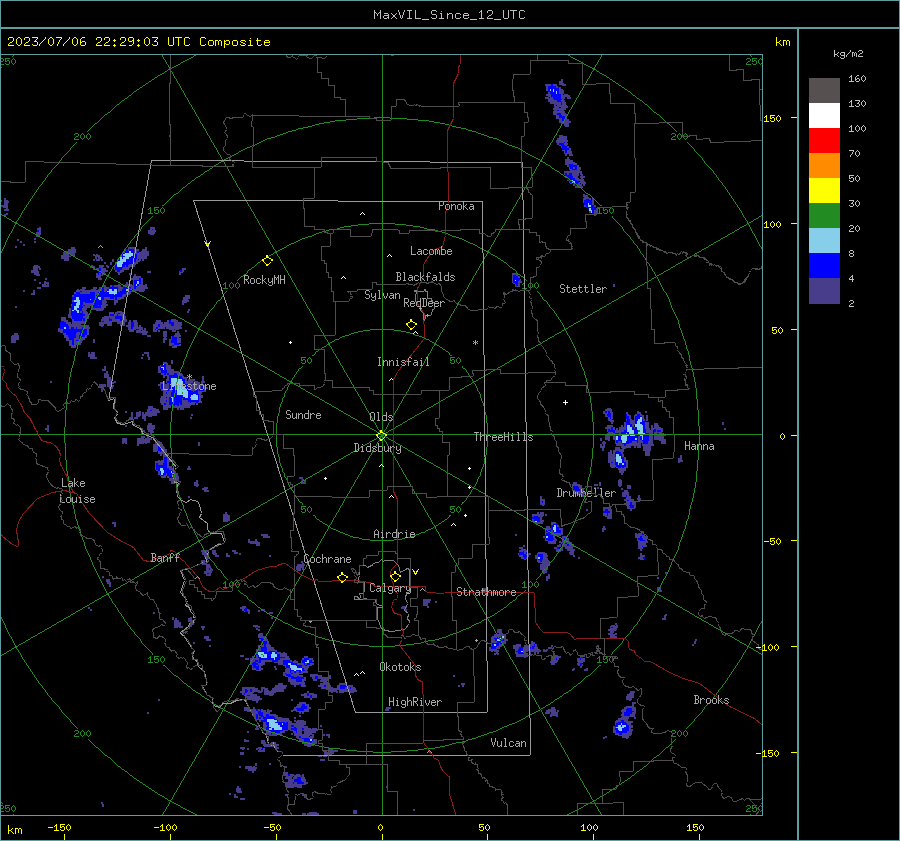Pick the green 20-30 legend swatch

click(824, 216)
